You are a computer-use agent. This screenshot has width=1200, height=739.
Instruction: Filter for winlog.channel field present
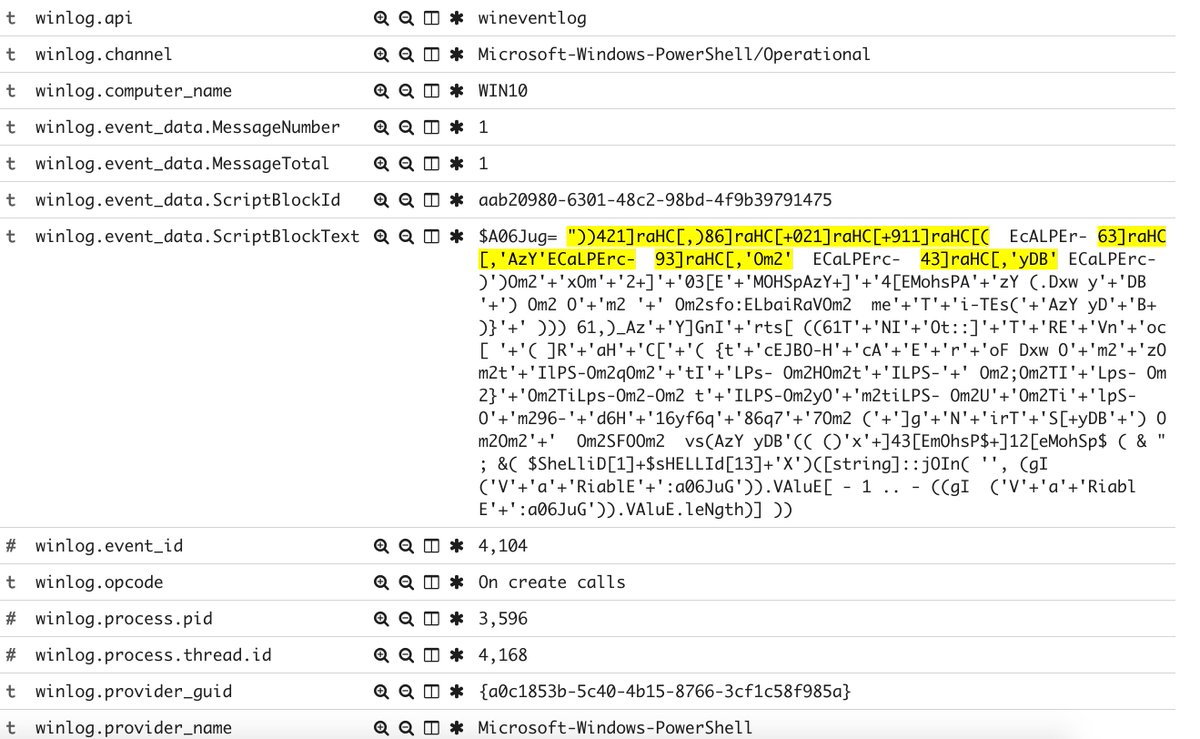click(x=457, y=54)
